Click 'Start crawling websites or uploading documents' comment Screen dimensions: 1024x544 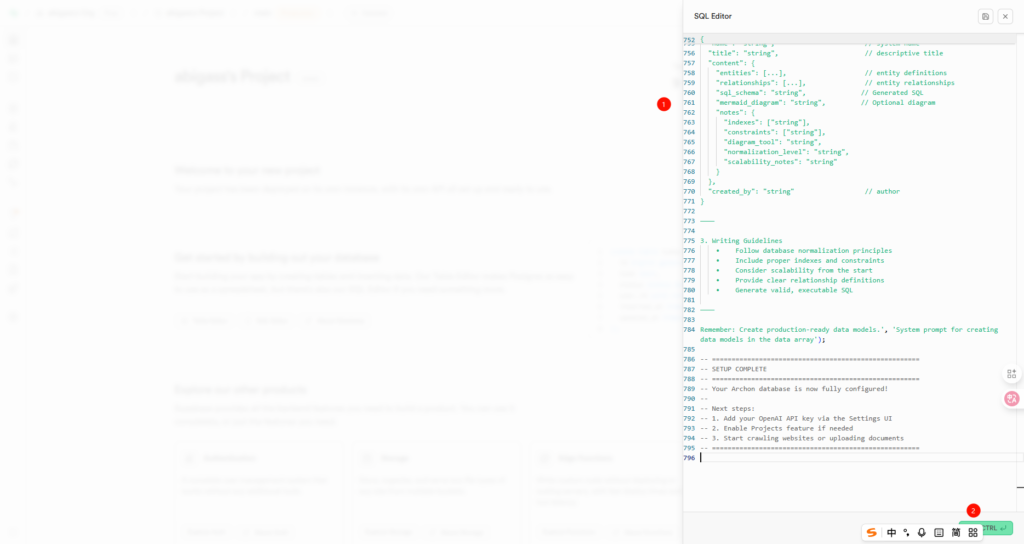(x=802, y=438)
